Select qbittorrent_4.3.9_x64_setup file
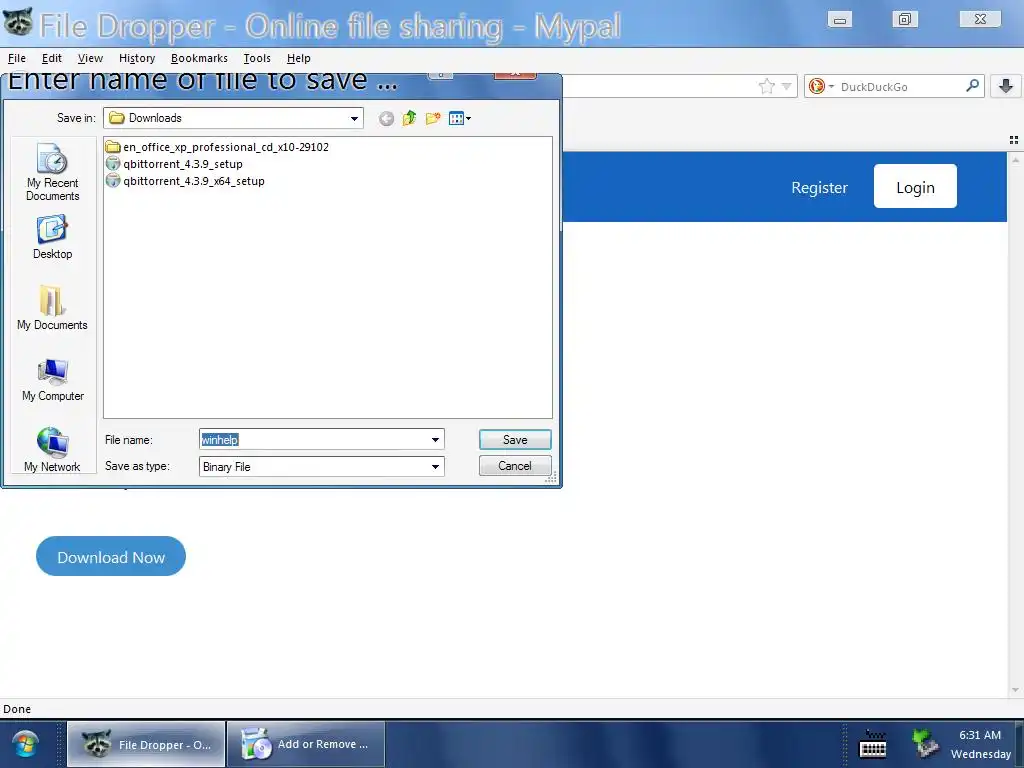 tap(185, 181)
